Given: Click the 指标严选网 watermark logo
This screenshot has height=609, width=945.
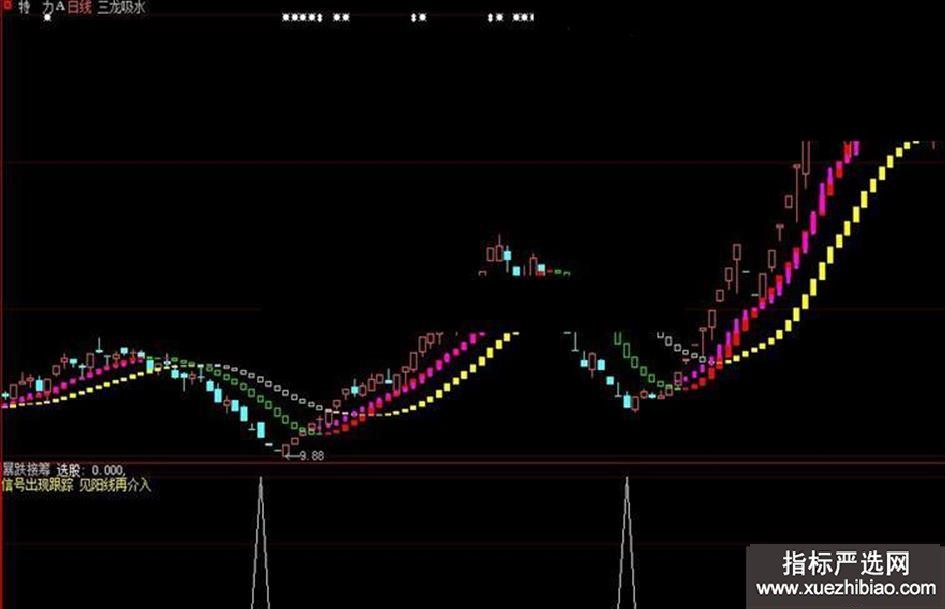Looking at the screenshot, I should point(846,563).
